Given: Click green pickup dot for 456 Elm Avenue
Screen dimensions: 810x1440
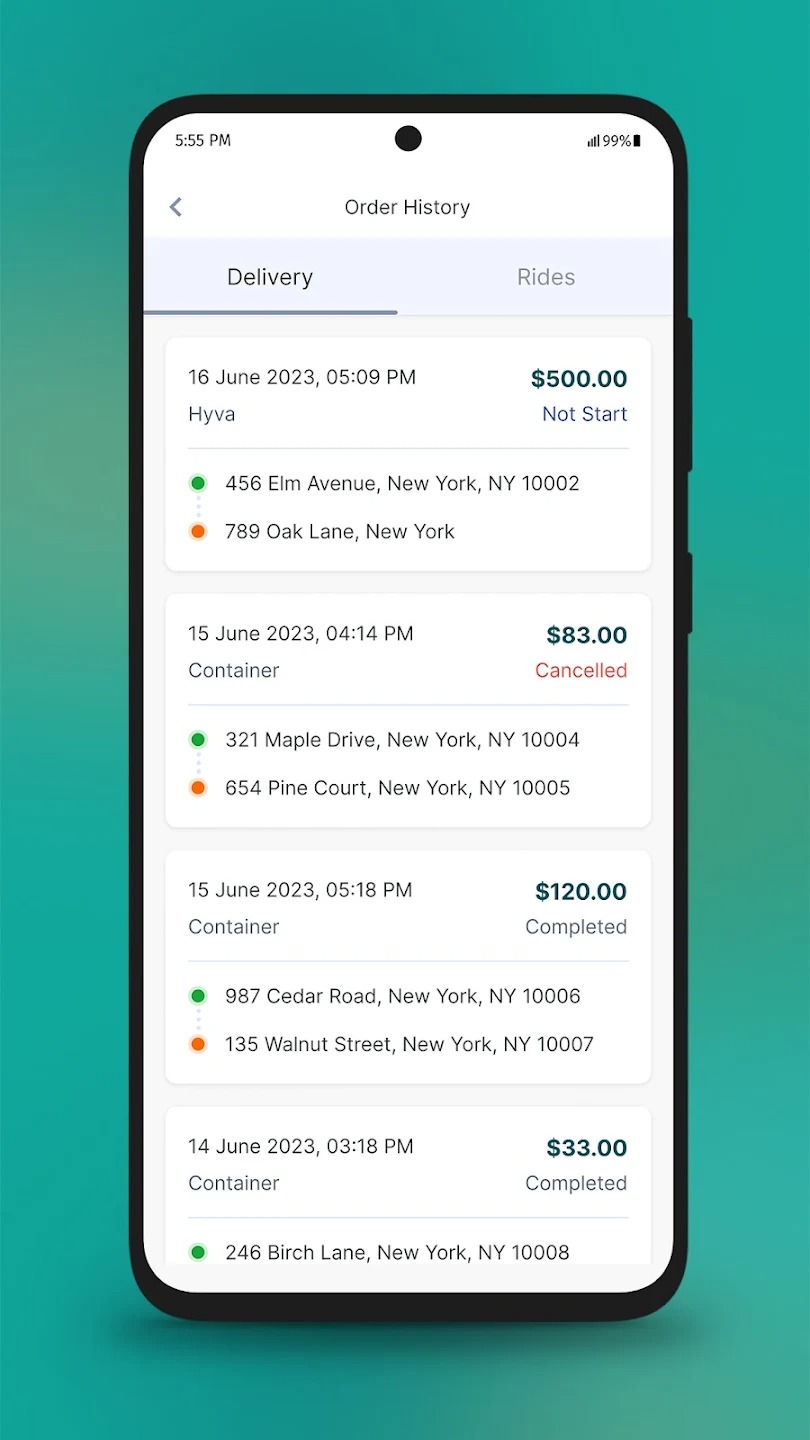Looking at the screenshot, I should [198, 483].
